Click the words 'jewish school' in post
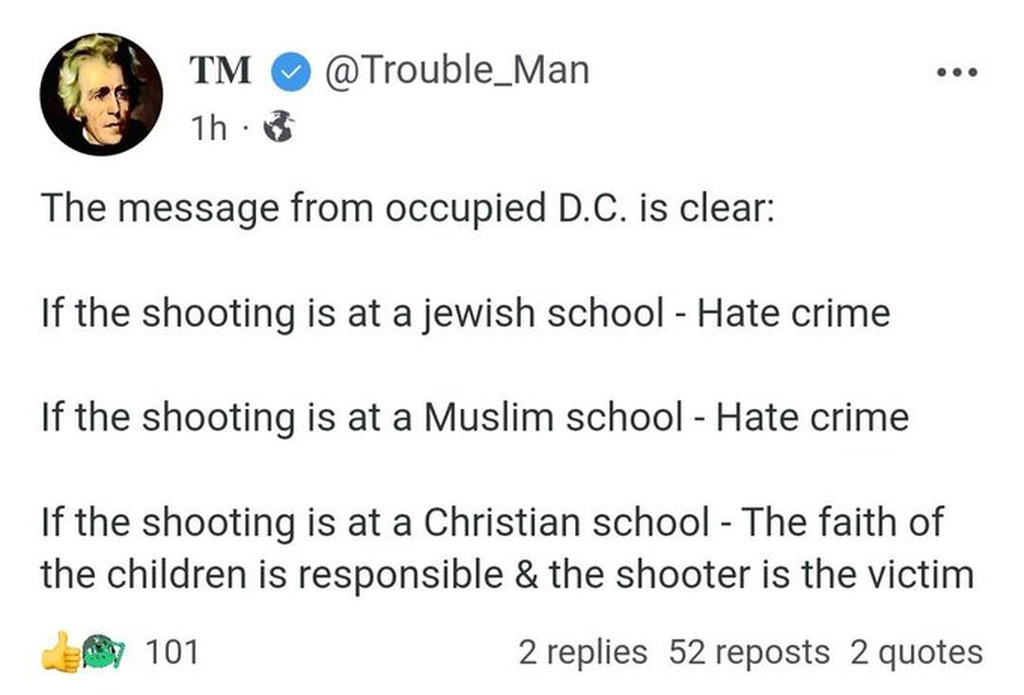Viewport: 1024px width, 695px height. click(x=543, y=314)
